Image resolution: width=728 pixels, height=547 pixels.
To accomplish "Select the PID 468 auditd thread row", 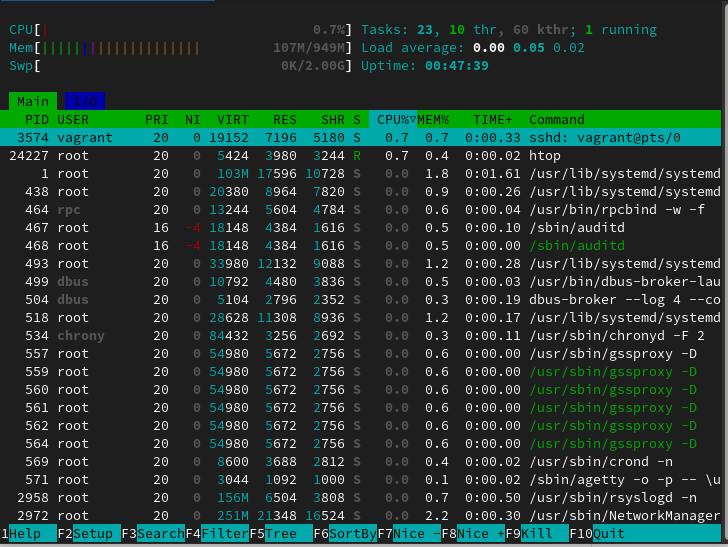I will coord(360,246).
